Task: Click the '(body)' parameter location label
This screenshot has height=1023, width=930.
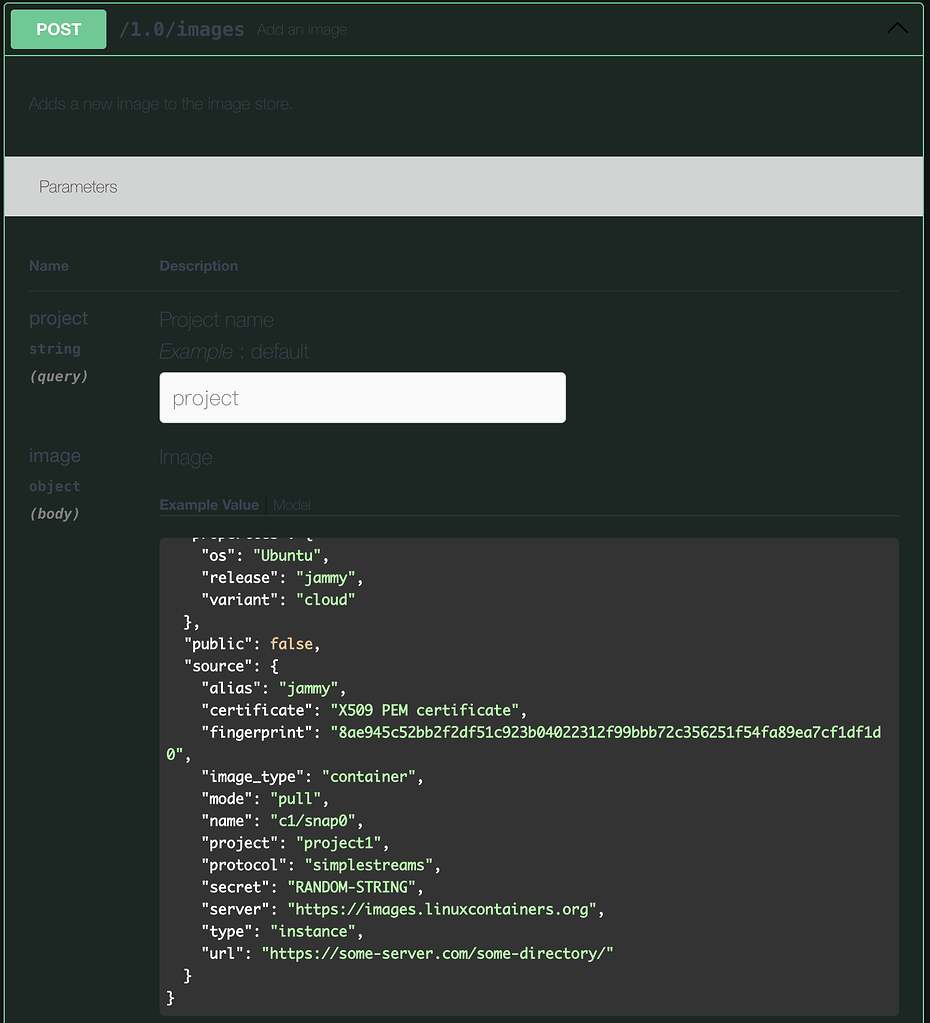Action: 55,513
